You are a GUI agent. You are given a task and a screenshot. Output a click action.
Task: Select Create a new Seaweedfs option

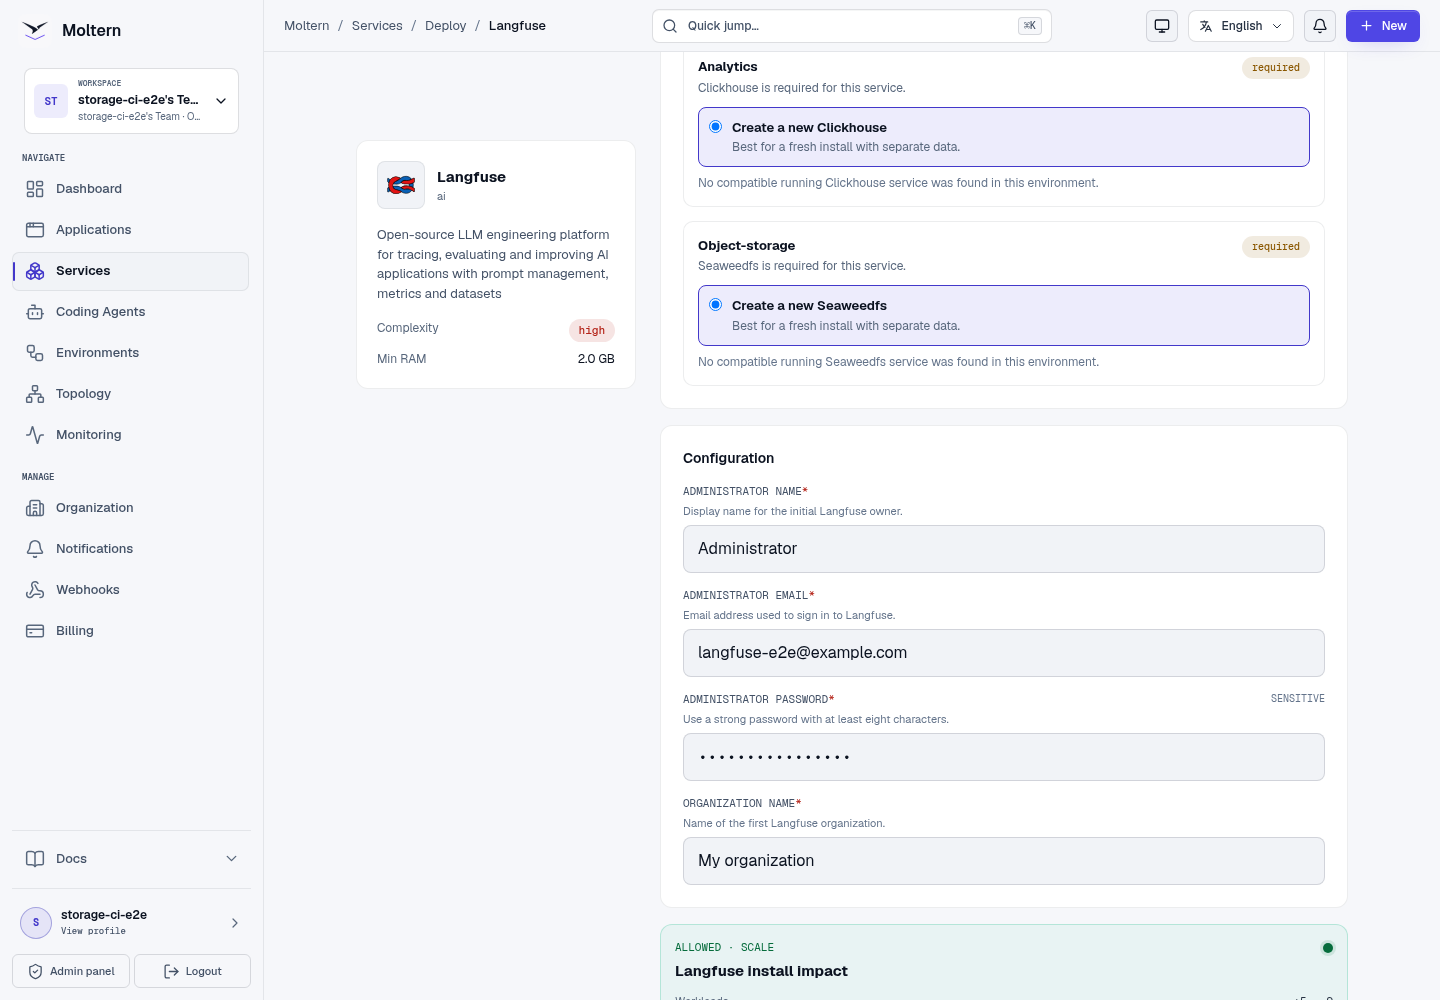tap(1004, 315)
